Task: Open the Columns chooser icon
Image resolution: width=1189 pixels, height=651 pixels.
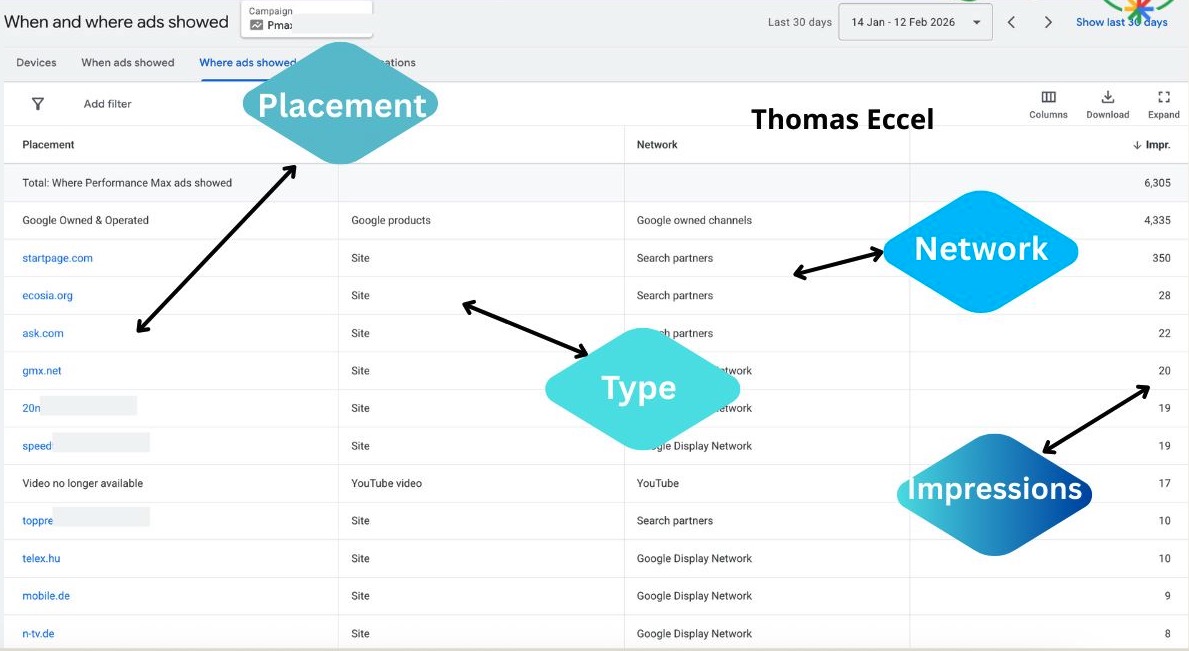Action: 1048,98
